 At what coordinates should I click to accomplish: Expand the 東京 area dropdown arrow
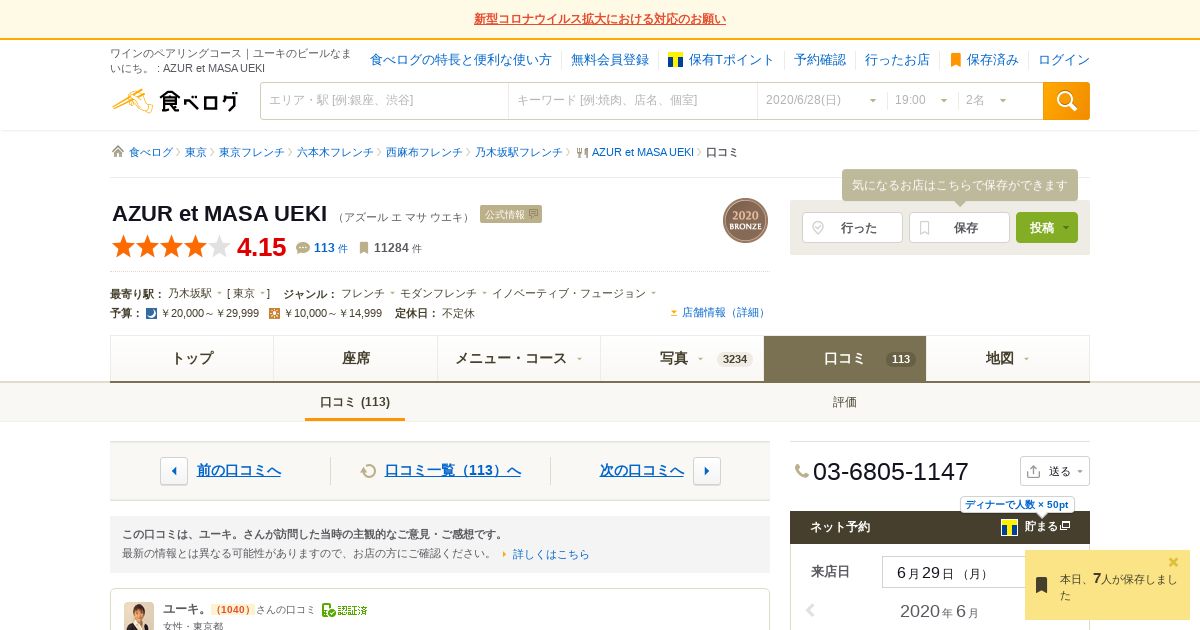click(x=263, y=293)
